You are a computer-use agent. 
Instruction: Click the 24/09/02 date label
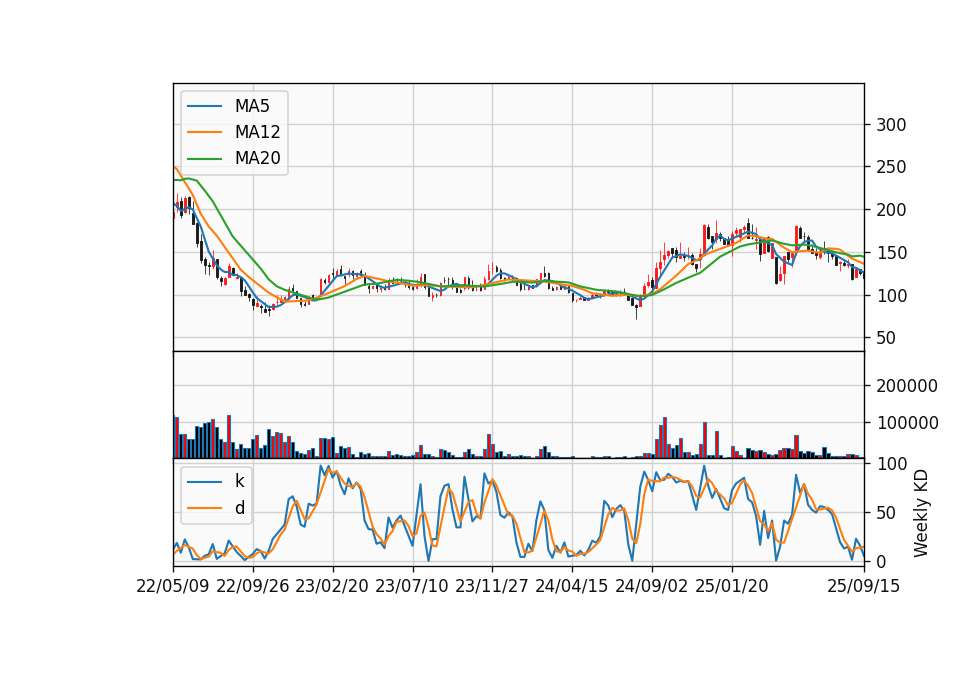651,587
